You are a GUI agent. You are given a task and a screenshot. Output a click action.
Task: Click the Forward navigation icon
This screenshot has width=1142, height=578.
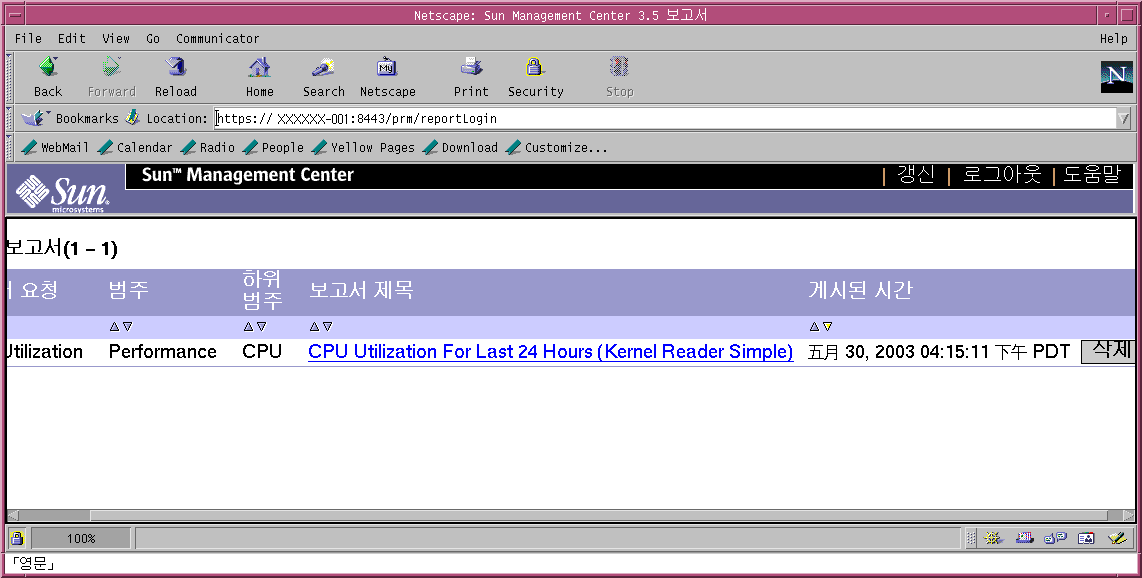pyautogui.click(x=111, y=76)
